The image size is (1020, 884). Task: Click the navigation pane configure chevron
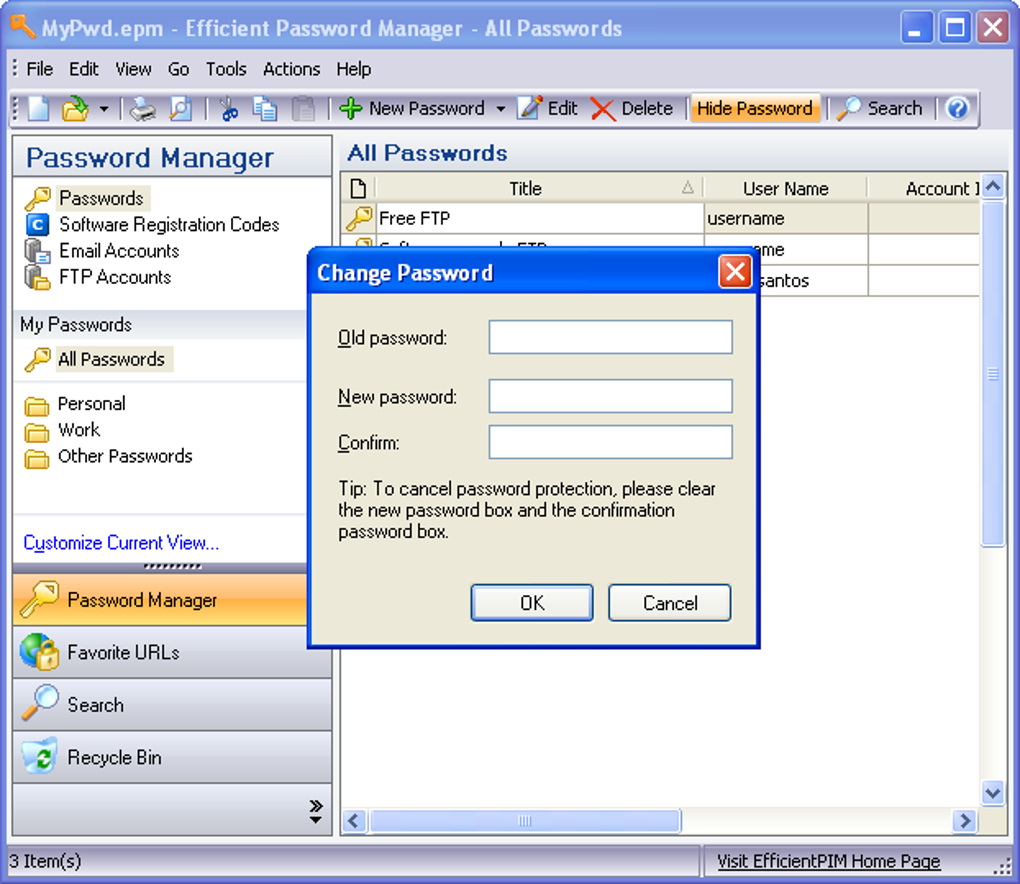(315, 811)
